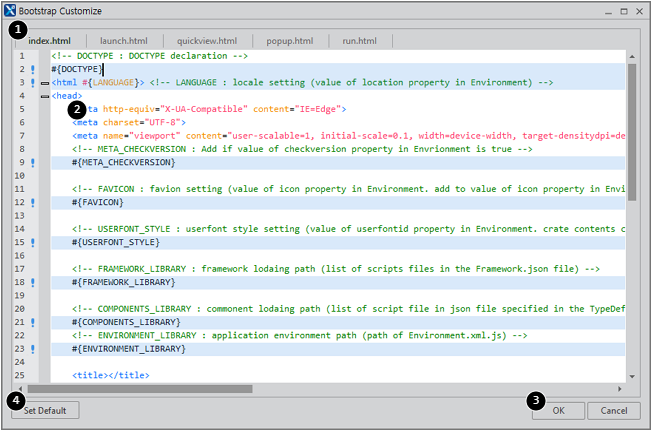652x431 pixels.
Task: Click the marker icon on line 2
Action: 33,69
